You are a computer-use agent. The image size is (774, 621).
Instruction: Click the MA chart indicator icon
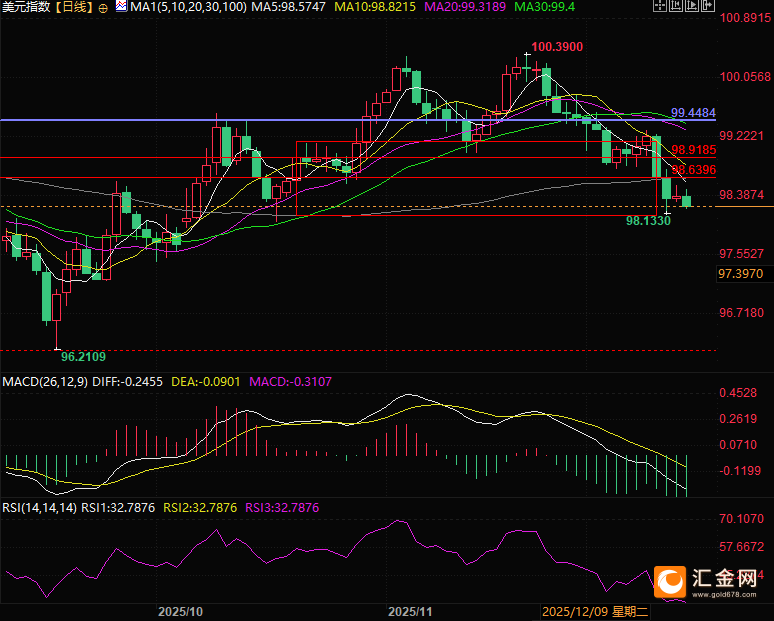point(121,7)
